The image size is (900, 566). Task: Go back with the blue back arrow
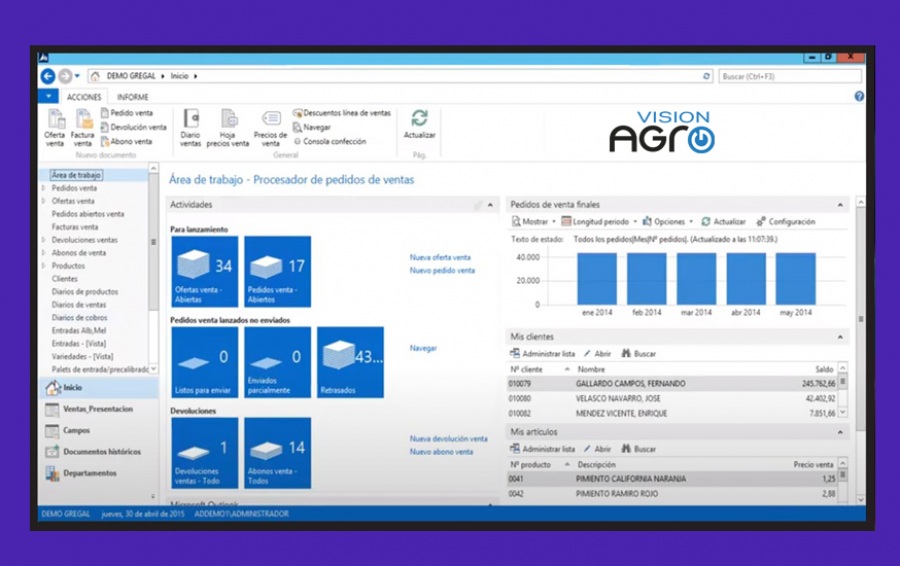point(48,76)
